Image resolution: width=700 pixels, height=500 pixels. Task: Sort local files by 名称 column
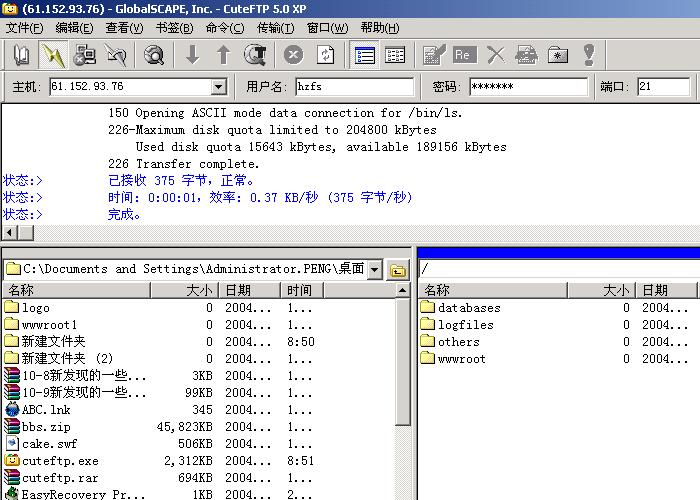(x=76, y=290)
